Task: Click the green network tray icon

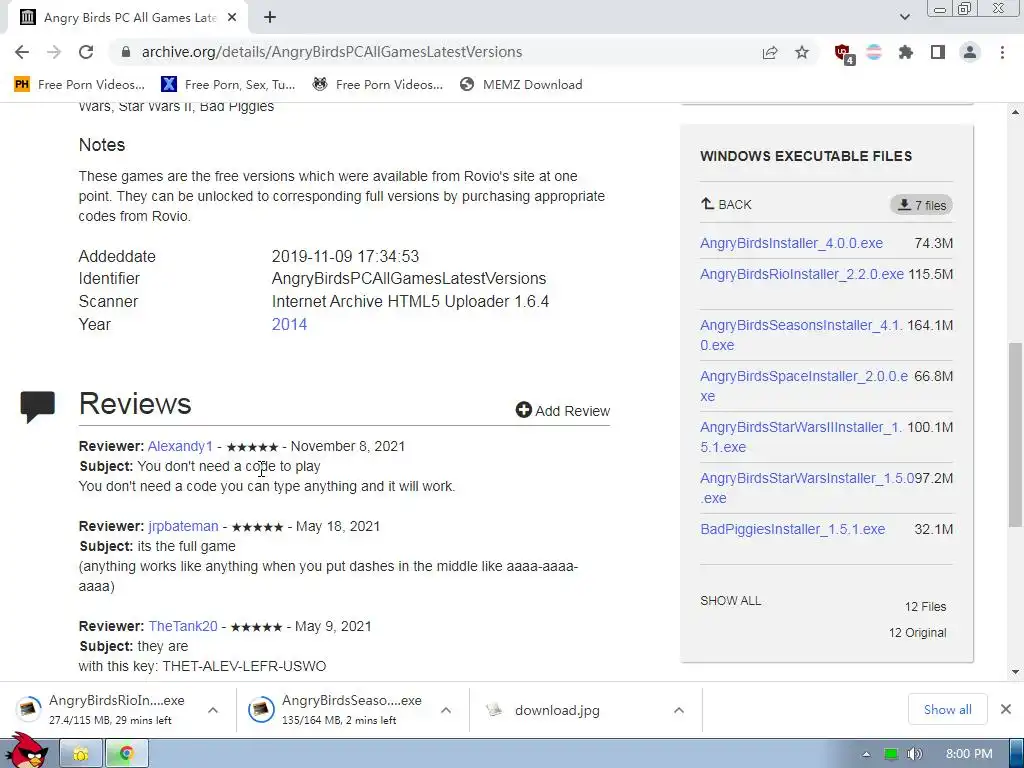Action: click(891, 754)
